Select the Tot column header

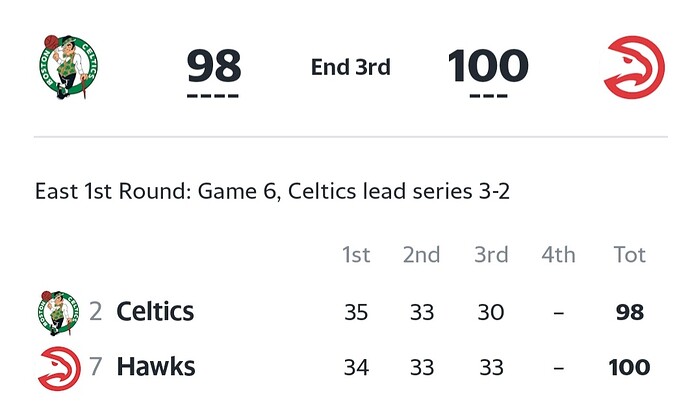pyautogui.click(x=630, y=254)
